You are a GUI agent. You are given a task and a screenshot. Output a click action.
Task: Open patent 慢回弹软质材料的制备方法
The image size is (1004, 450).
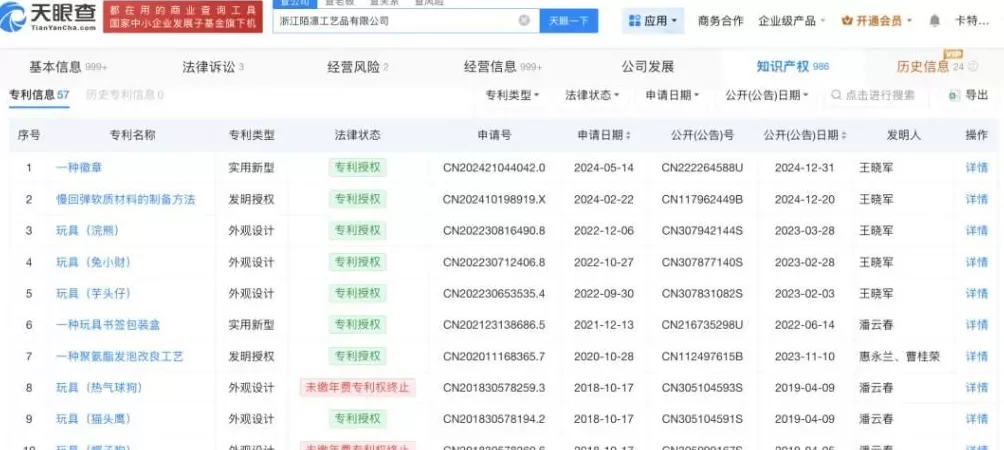[126, 199]
